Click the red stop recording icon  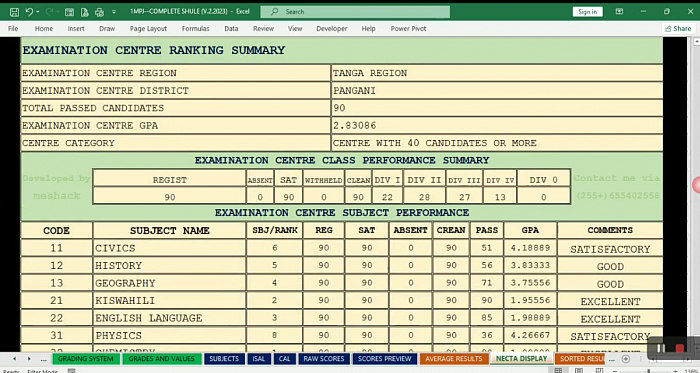pyautogui.click(x=680, y=348)
